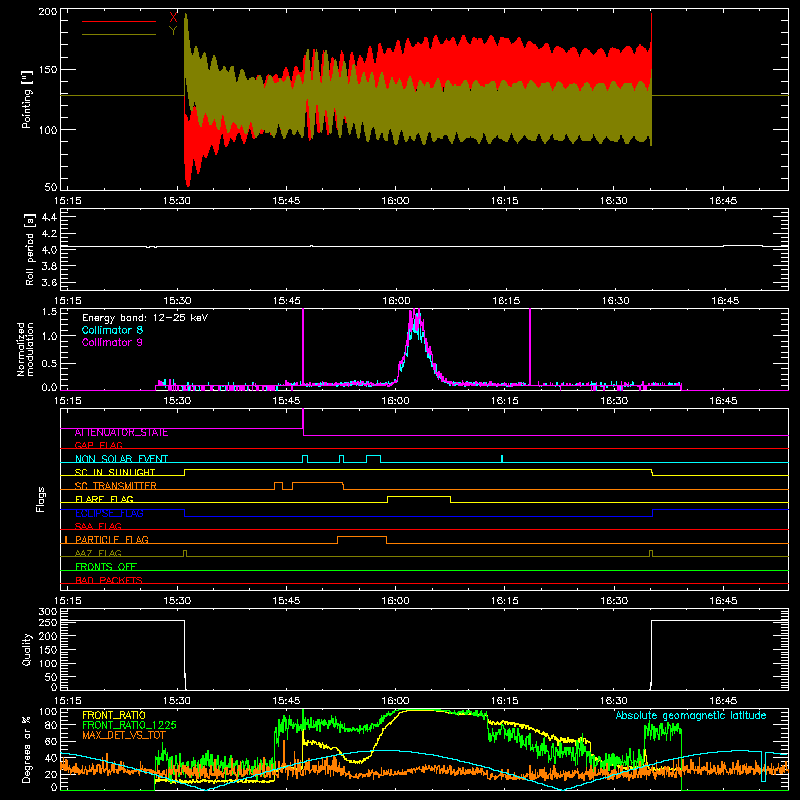
Task: Click the MAX_DET_VS_TOT legend entry
Action: pyautogui.click(x=124, y=735)
